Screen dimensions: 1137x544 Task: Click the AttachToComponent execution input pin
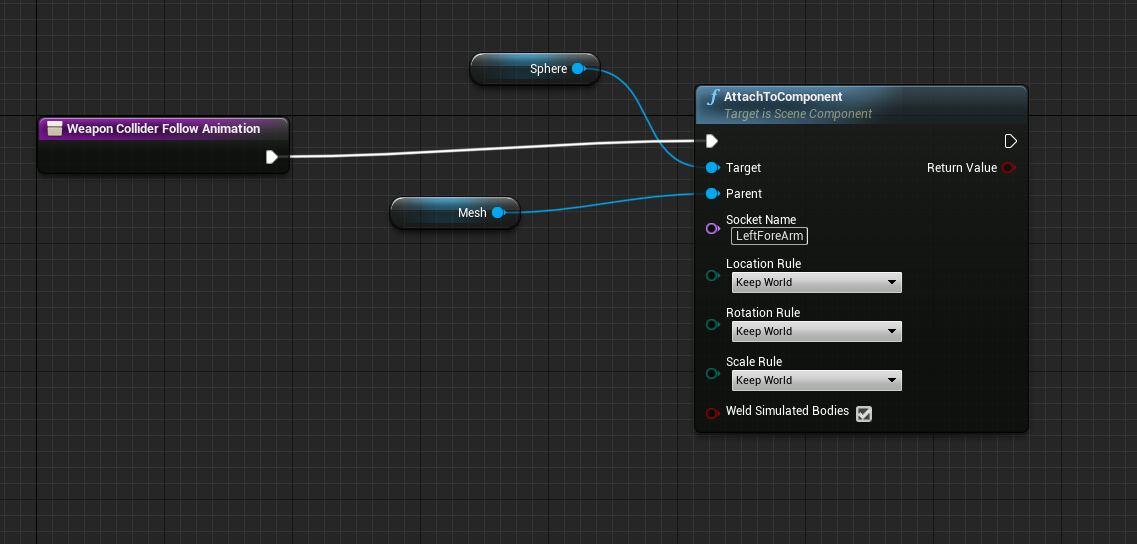(x=712, y=141)
